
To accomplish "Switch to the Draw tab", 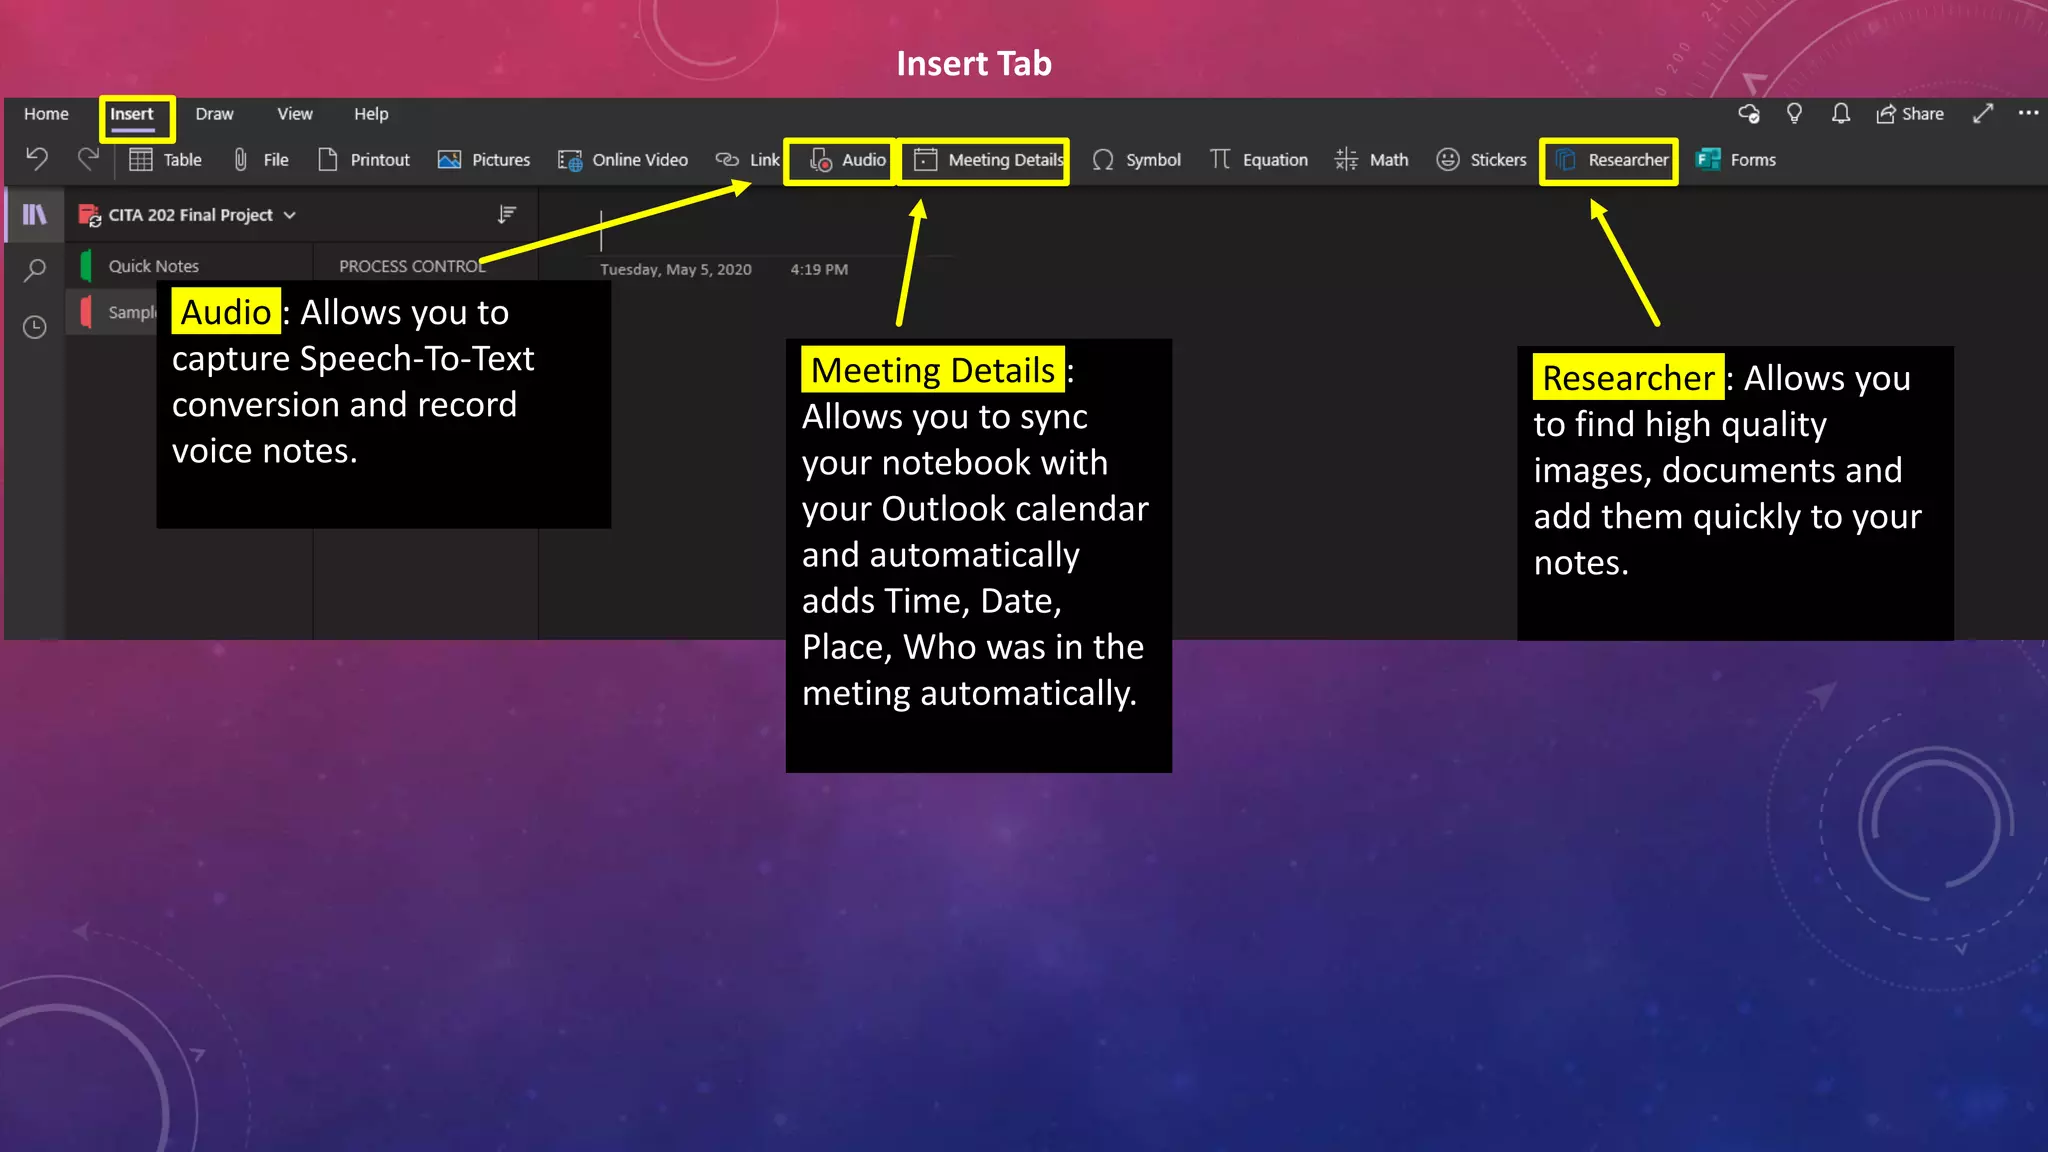I will click(x=214, y=114).
